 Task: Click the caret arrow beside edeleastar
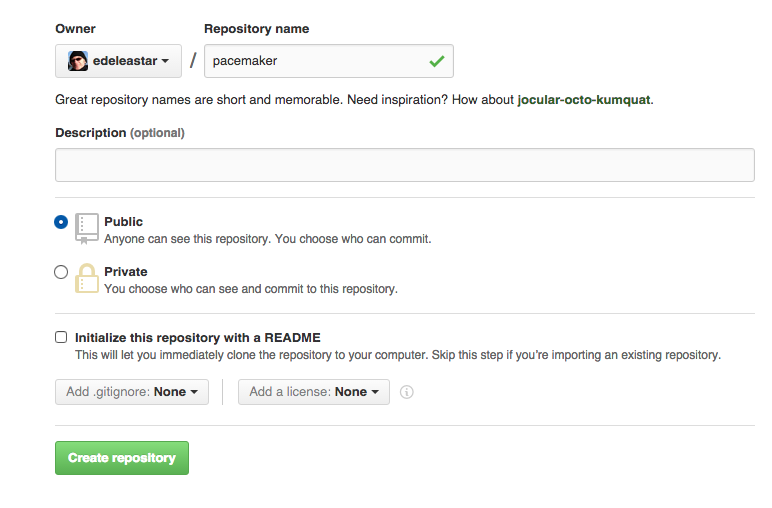pos(165,61)
